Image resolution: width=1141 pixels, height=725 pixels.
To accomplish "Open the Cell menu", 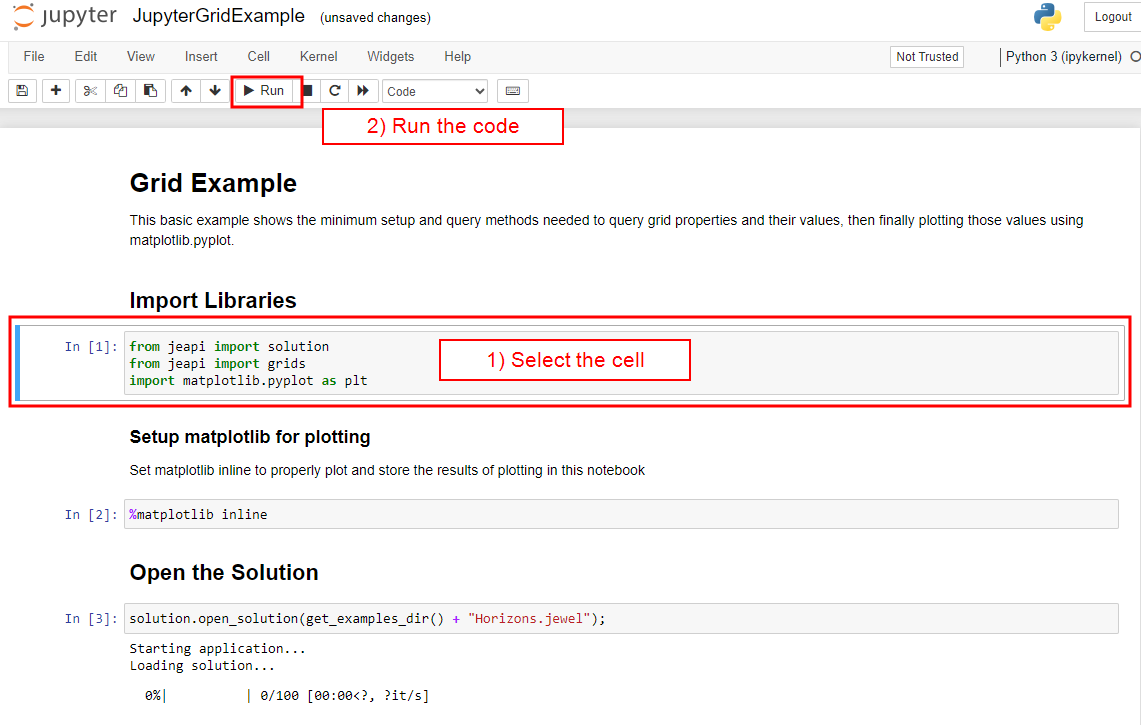I will 259,57.
